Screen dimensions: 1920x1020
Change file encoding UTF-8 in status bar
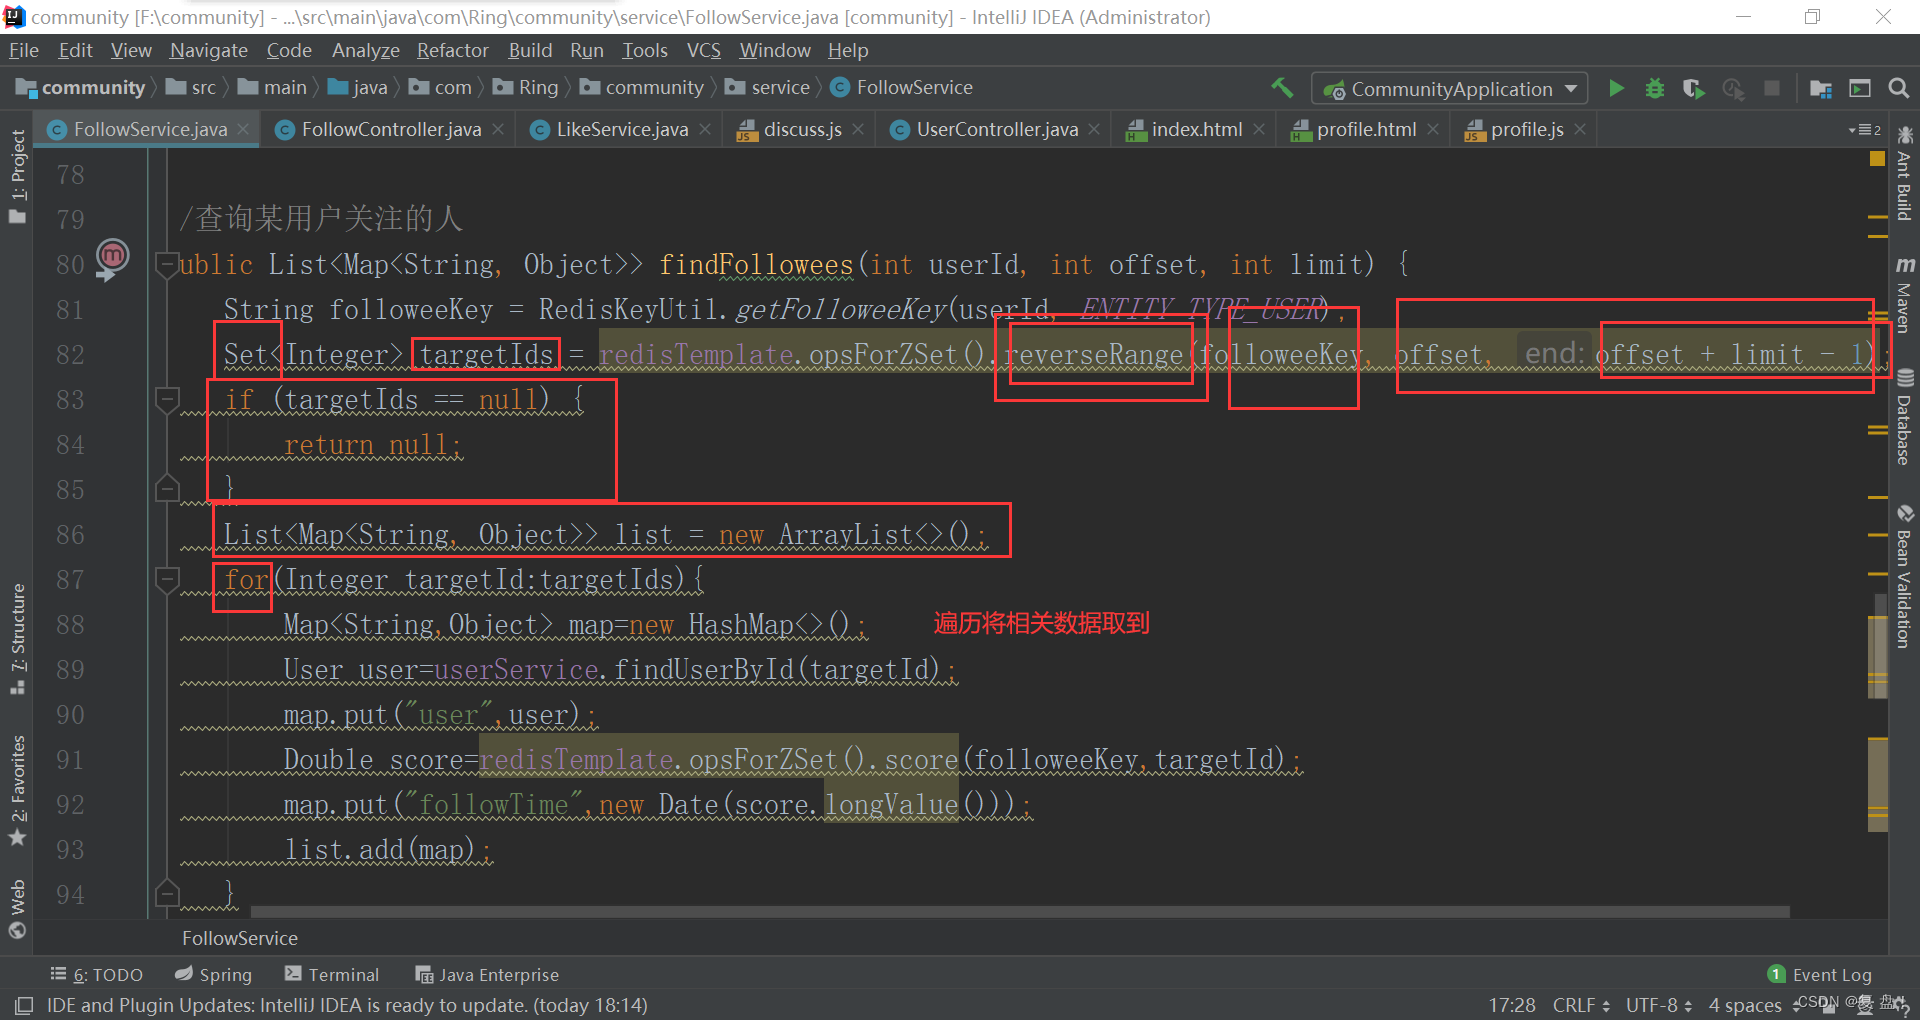point(1658,1005)
